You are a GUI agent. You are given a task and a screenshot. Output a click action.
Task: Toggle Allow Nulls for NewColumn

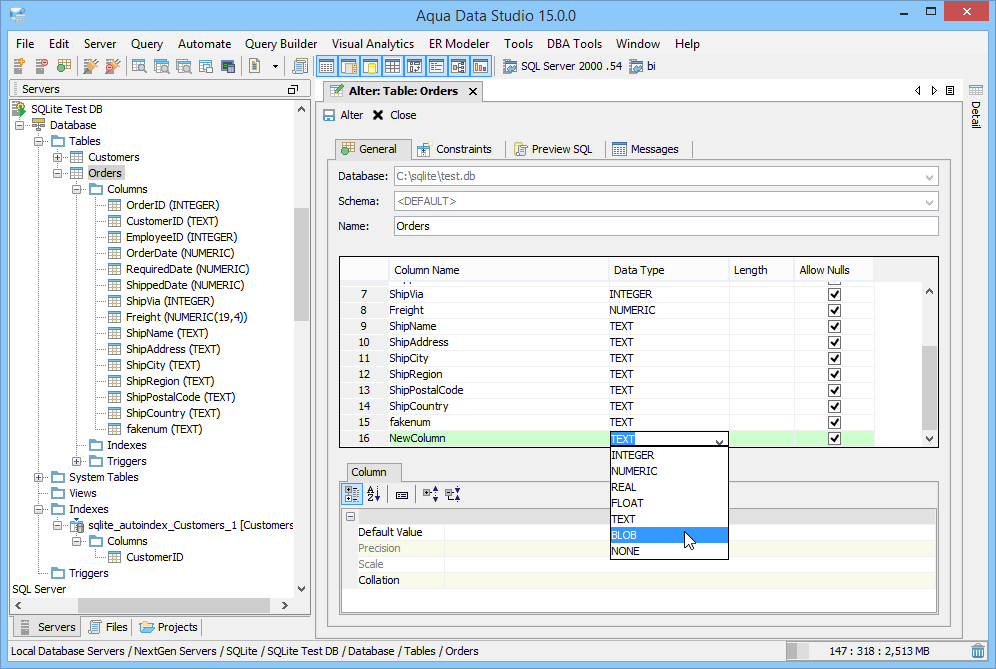(835, 438)
